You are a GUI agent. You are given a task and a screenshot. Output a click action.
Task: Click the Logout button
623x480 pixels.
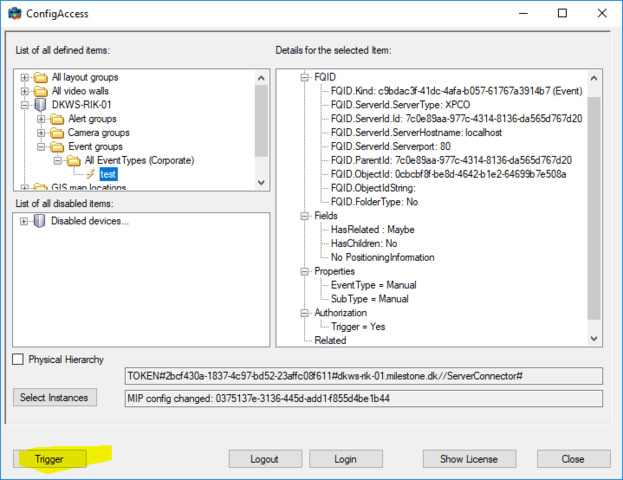pyautogui.click(x=265, y=459)
